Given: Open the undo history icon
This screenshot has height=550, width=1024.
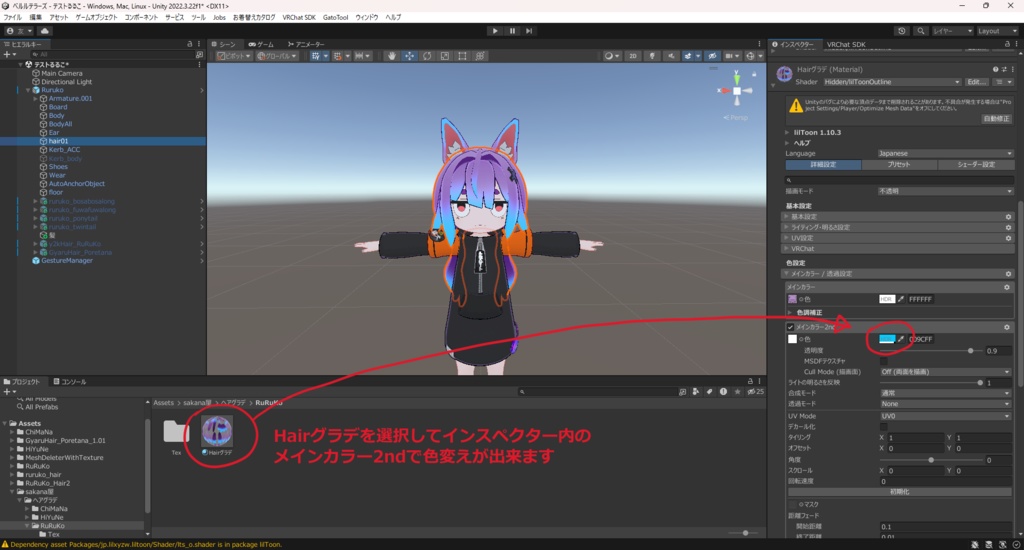Looking at the screenshot, I should 902,31.
